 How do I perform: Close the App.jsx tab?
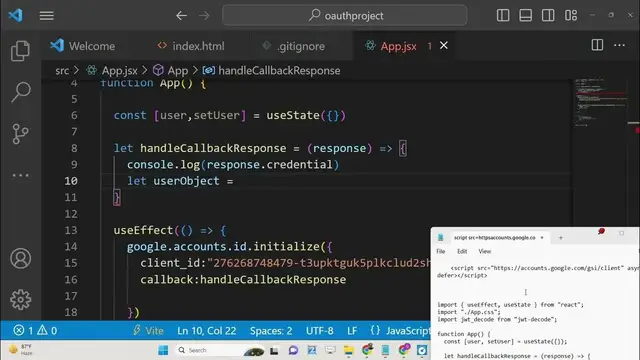(x=444, y=46)
